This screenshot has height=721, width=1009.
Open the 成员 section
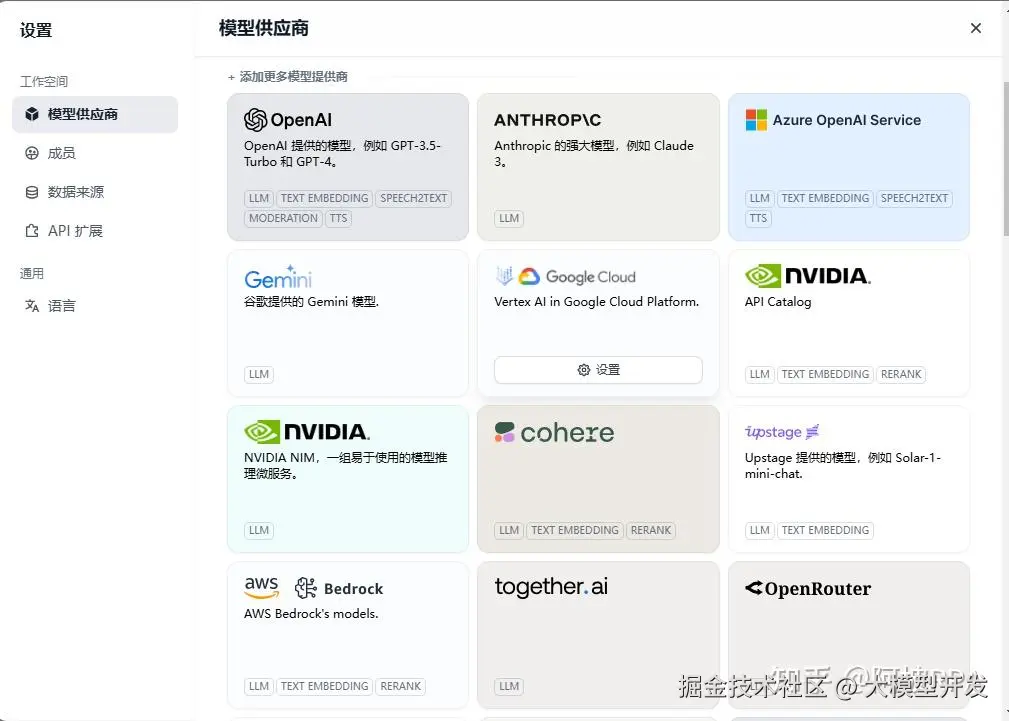tap(95, 153)
